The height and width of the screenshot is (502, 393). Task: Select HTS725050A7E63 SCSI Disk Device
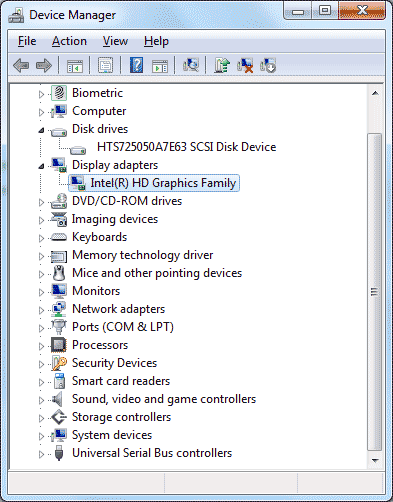tap(186, 147)
